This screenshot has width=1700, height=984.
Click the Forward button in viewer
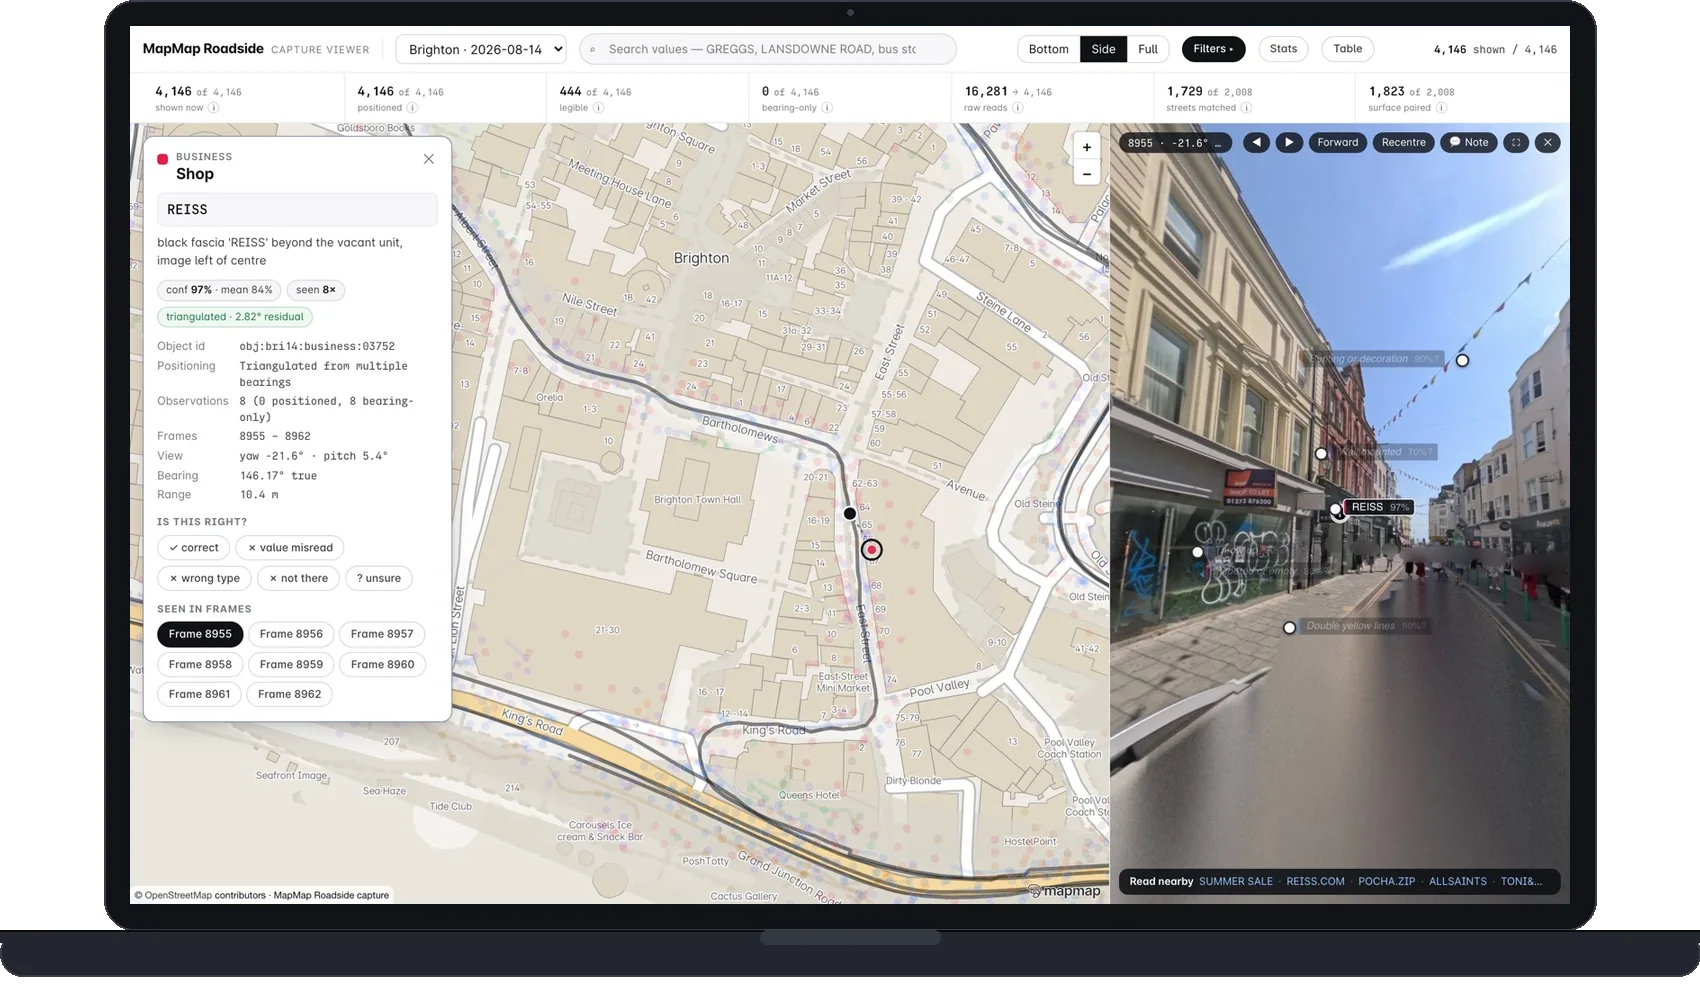(x=1337, y=143)
